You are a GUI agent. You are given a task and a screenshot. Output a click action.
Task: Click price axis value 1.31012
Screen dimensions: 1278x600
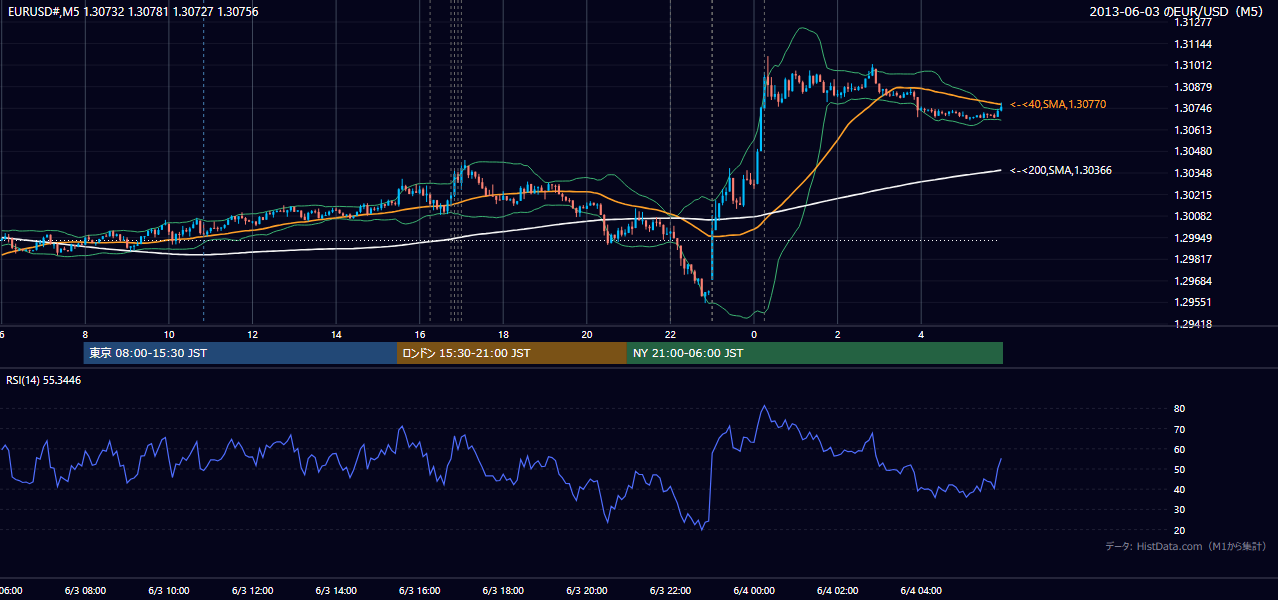(1193, 65)
